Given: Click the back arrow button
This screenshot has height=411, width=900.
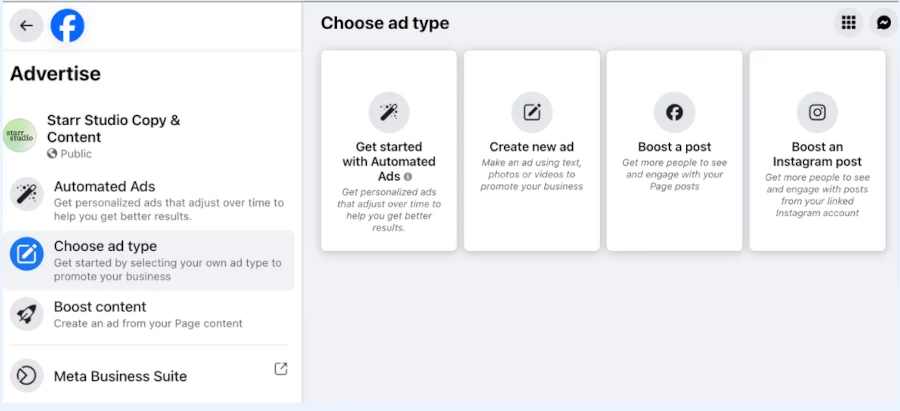Looking at the screenshot, I should [26, 25].
